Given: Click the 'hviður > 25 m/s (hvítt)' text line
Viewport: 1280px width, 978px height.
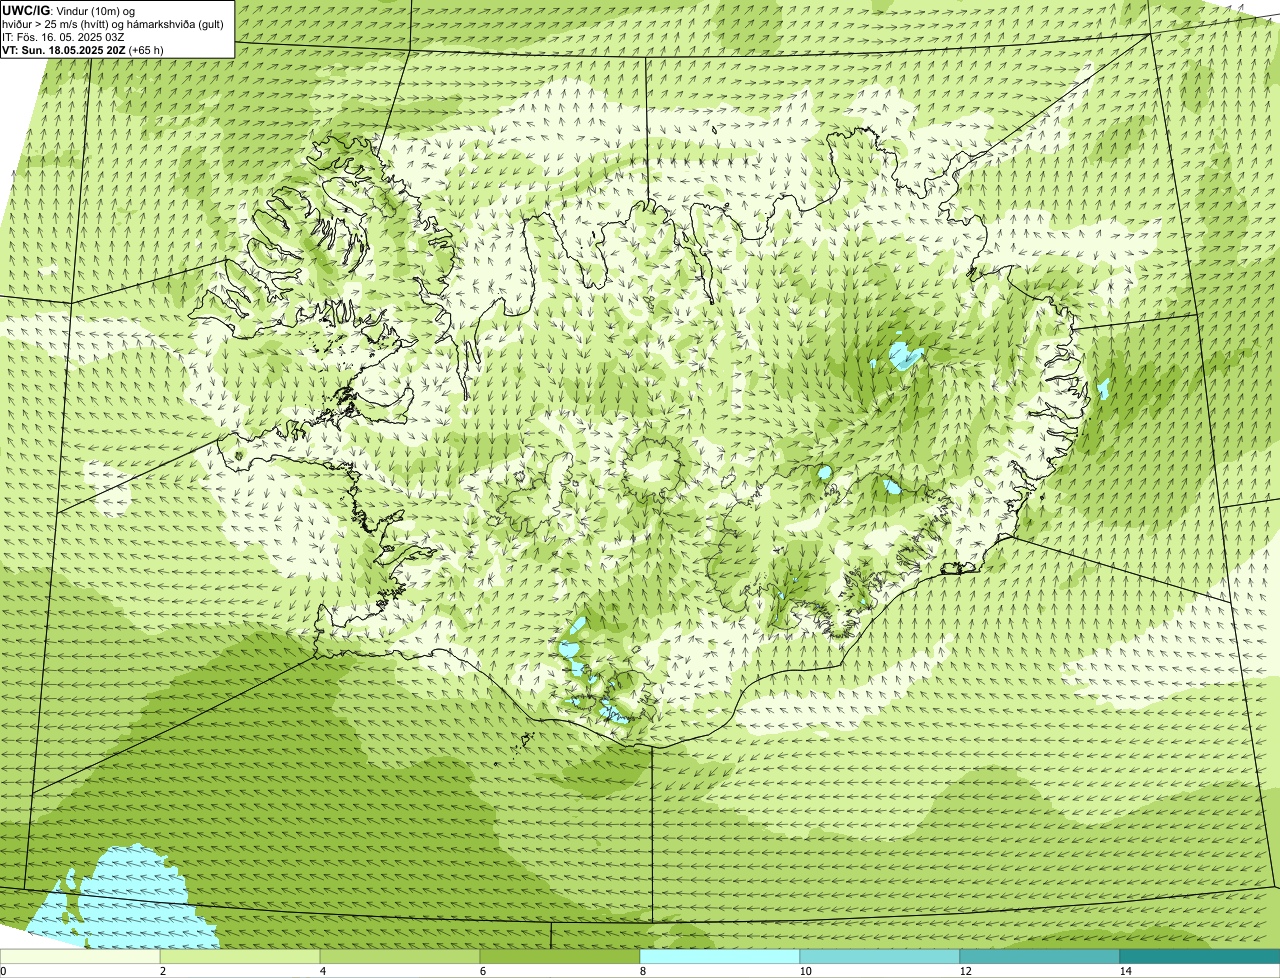Looking at the screenshot, I should 113,23.
